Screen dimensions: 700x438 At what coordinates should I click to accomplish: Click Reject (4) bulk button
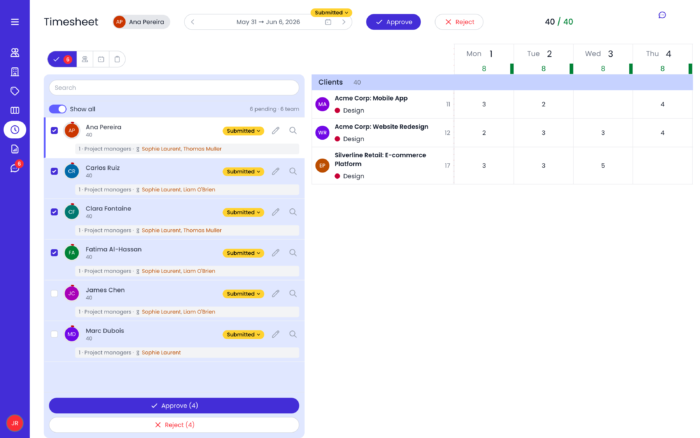(174, 425)
